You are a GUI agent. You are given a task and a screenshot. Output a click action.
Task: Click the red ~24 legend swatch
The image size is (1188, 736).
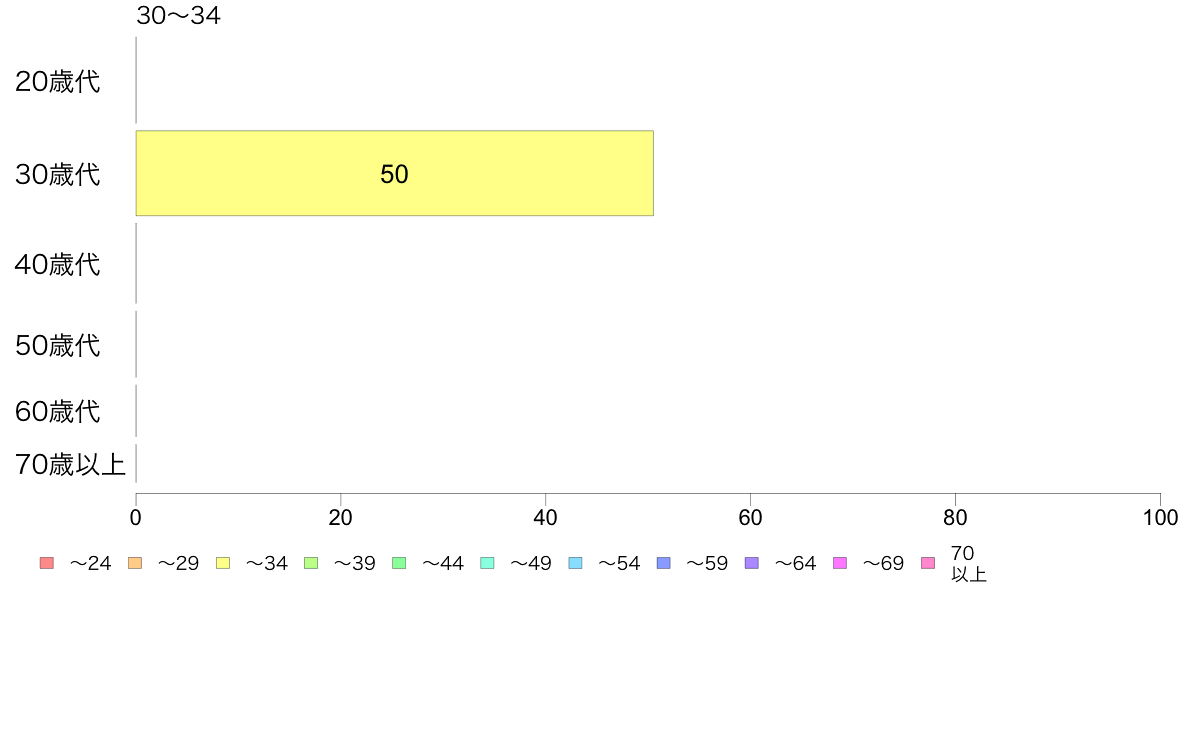(47, 563)
